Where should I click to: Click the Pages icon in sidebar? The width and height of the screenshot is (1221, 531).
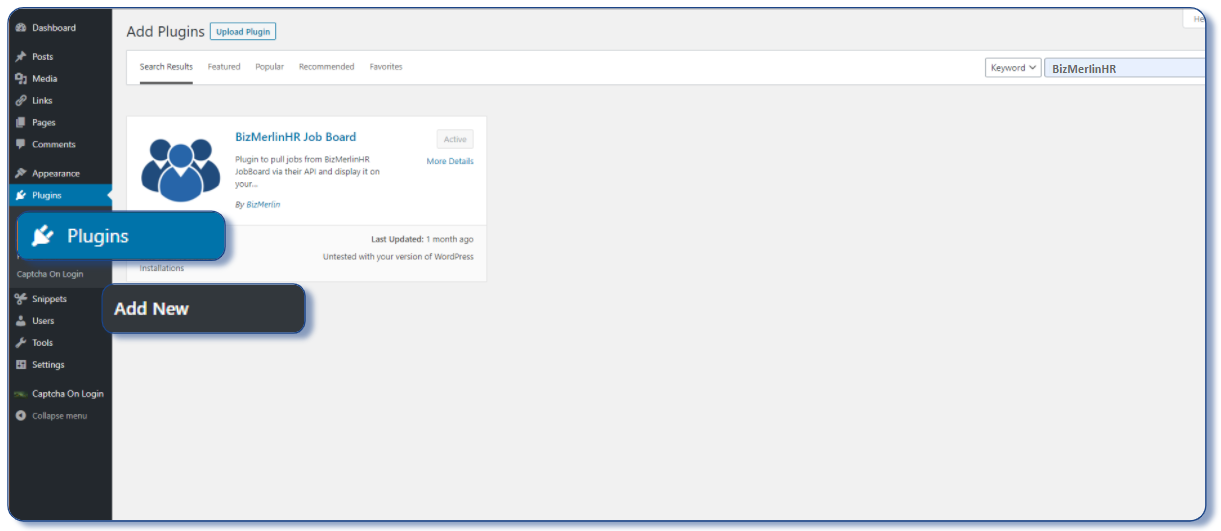click(x=21, y=123)
